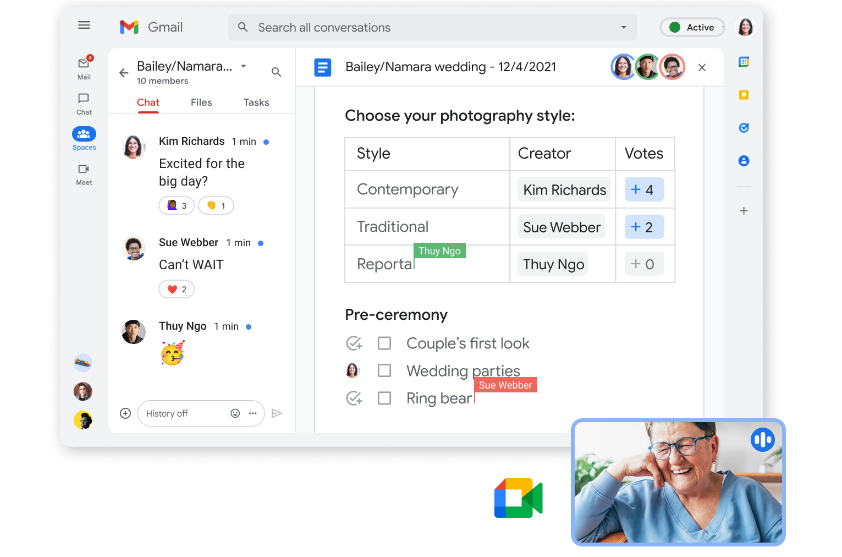Search within the Bailey/Namara space
This screenshot has width=842, height=557.
(276, 72)
